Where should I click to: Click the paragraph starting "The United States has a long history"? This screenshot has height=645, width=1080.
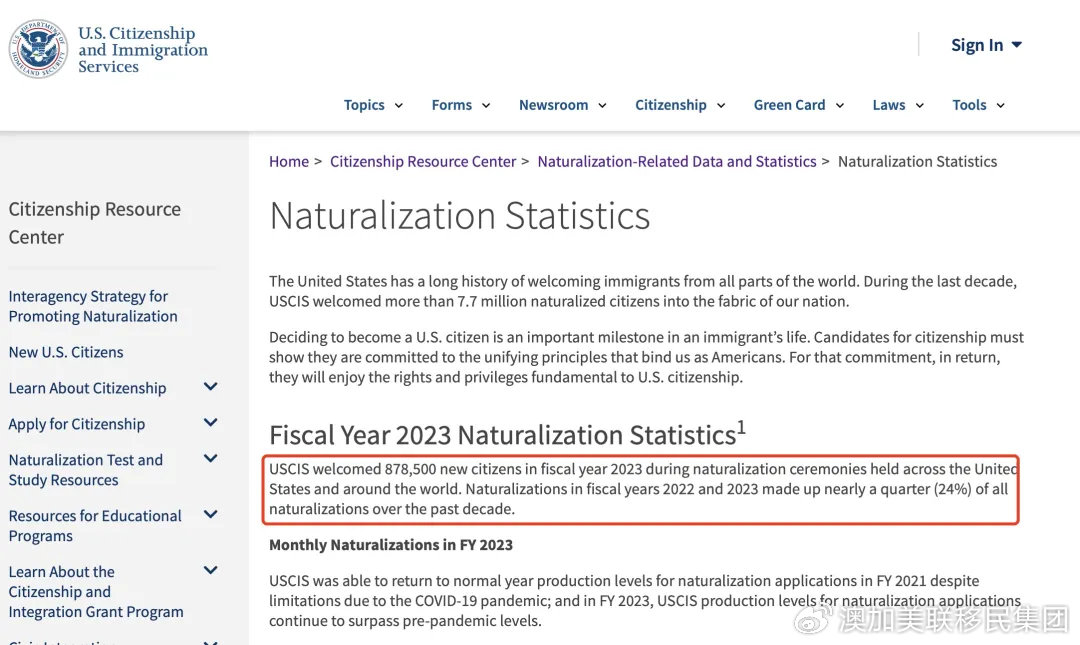pyautogui.click(x=643, y=291)
